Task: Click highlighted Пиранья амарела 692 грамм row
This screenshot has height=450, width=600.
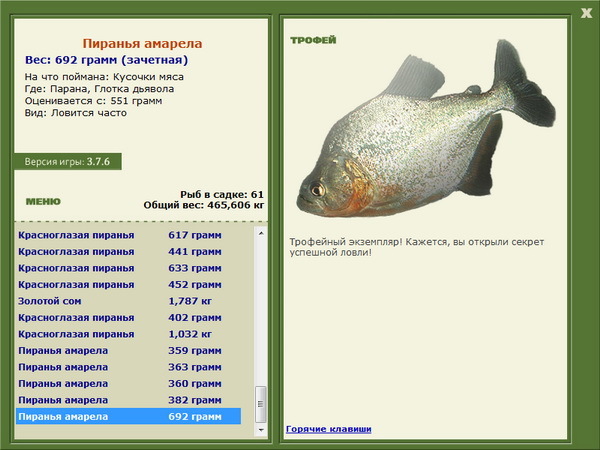Action: (128, 416)
